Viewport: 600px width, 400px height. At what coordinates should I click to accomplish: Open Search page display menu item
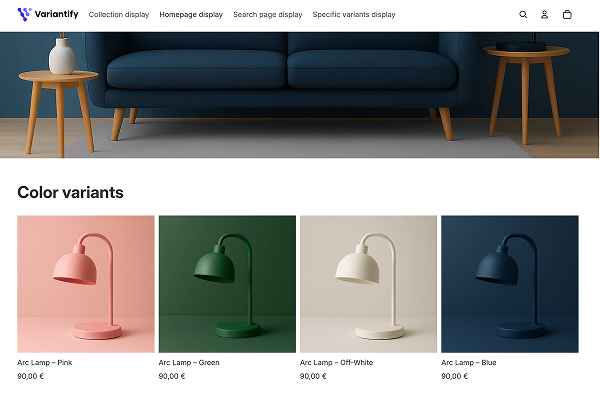[267, 15]
